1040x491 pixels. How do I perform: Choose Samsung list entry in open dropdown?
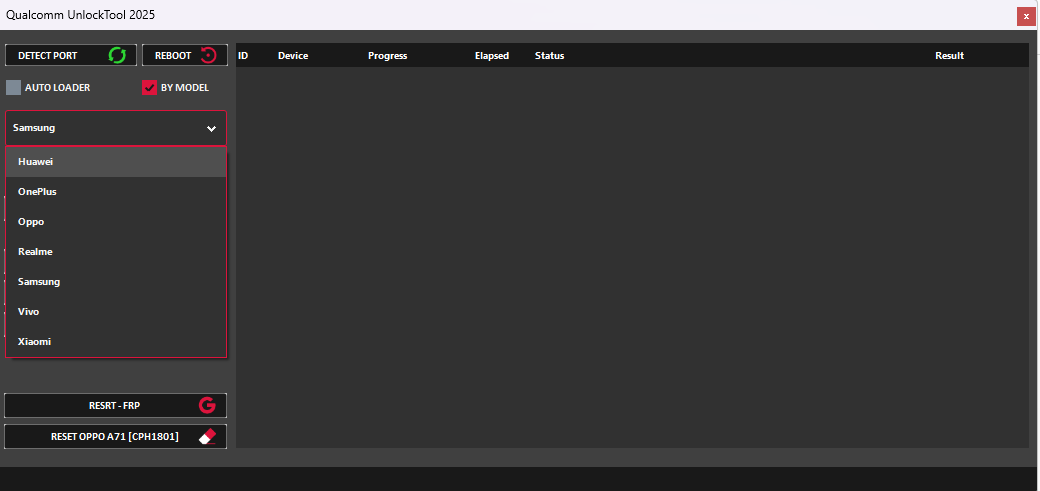point(116,282)
